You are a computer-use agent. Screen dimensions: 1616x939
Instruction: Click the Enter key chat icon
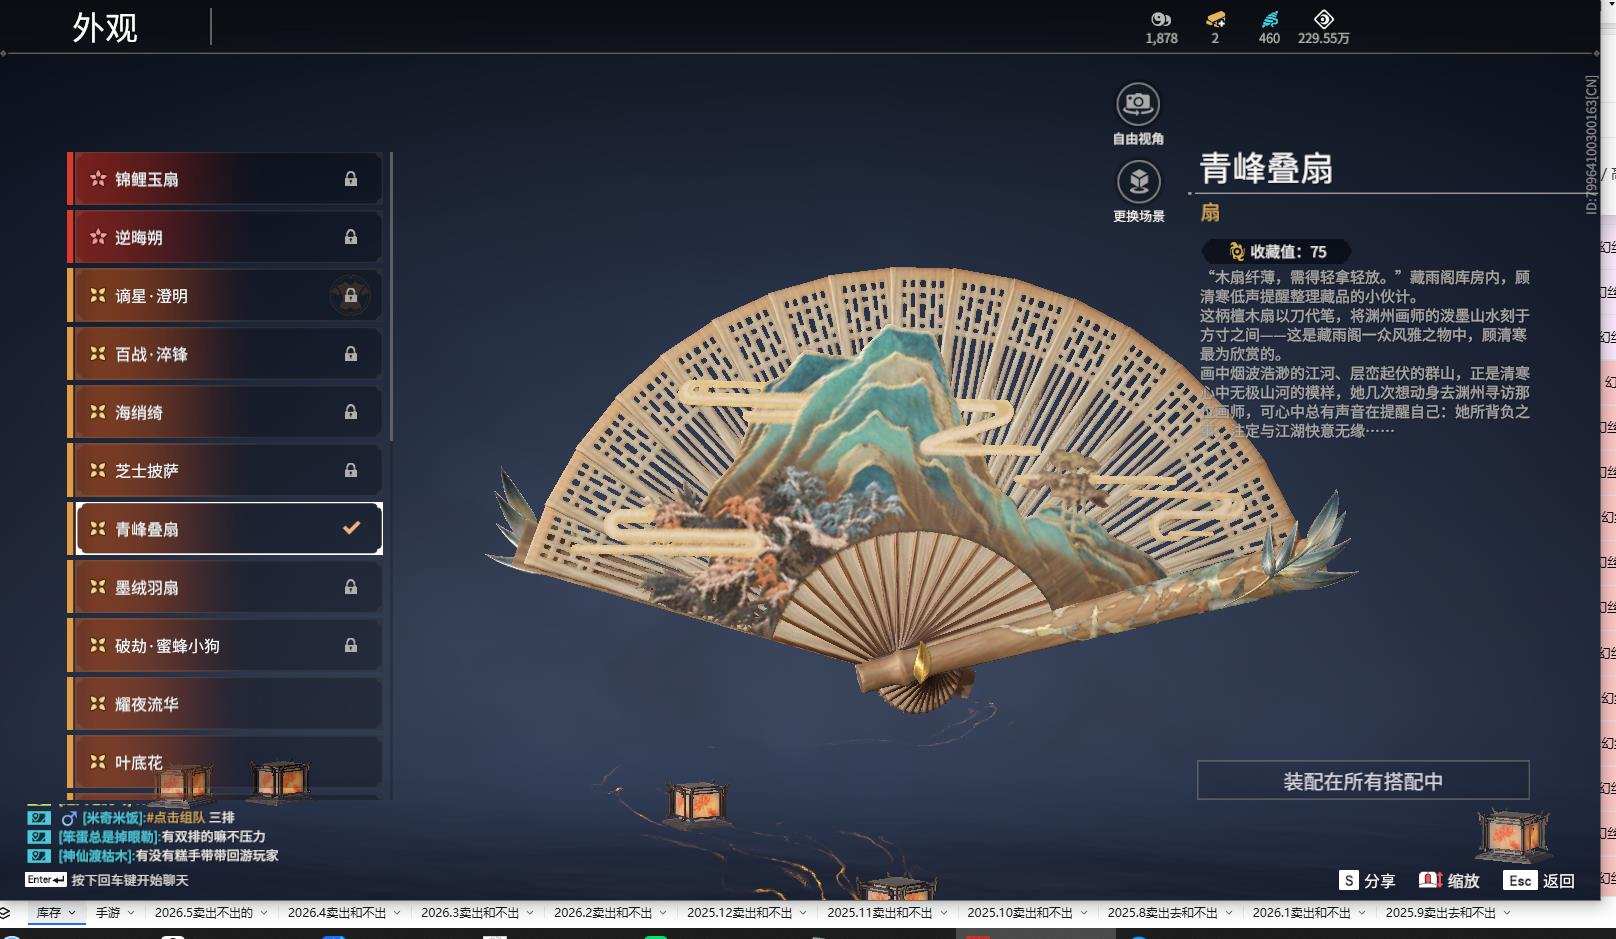tap(46, 880)
